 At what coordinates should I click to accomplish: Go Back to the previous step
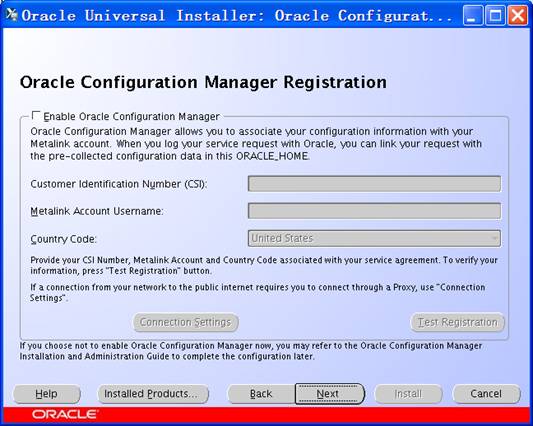[261, 394]
